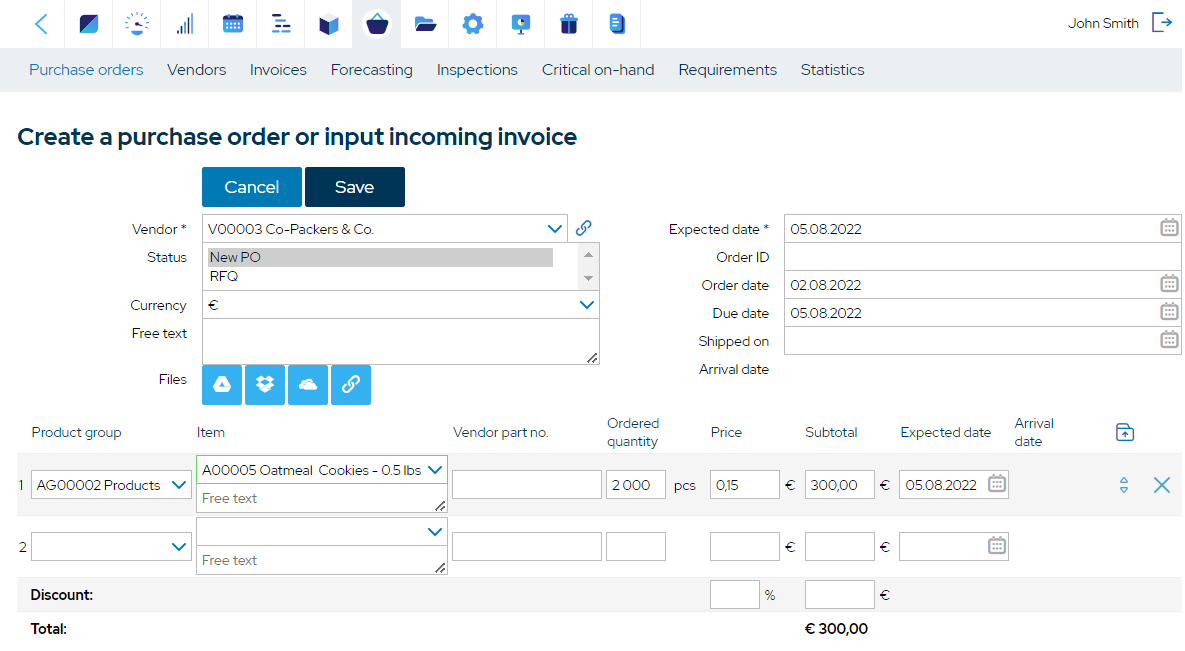The height and width of the screenshot is (651, 1185).
Task: Open row 1 Item dropdown Oatmeal Cookies
Action: 435,470
